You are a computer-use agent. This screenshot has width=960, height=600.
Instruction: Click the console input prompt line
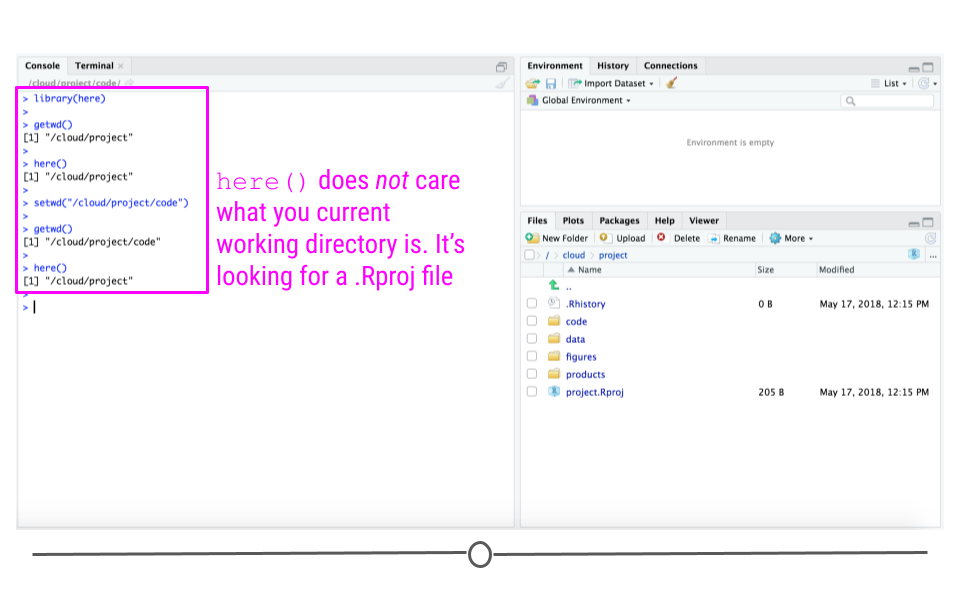(266, 307)
